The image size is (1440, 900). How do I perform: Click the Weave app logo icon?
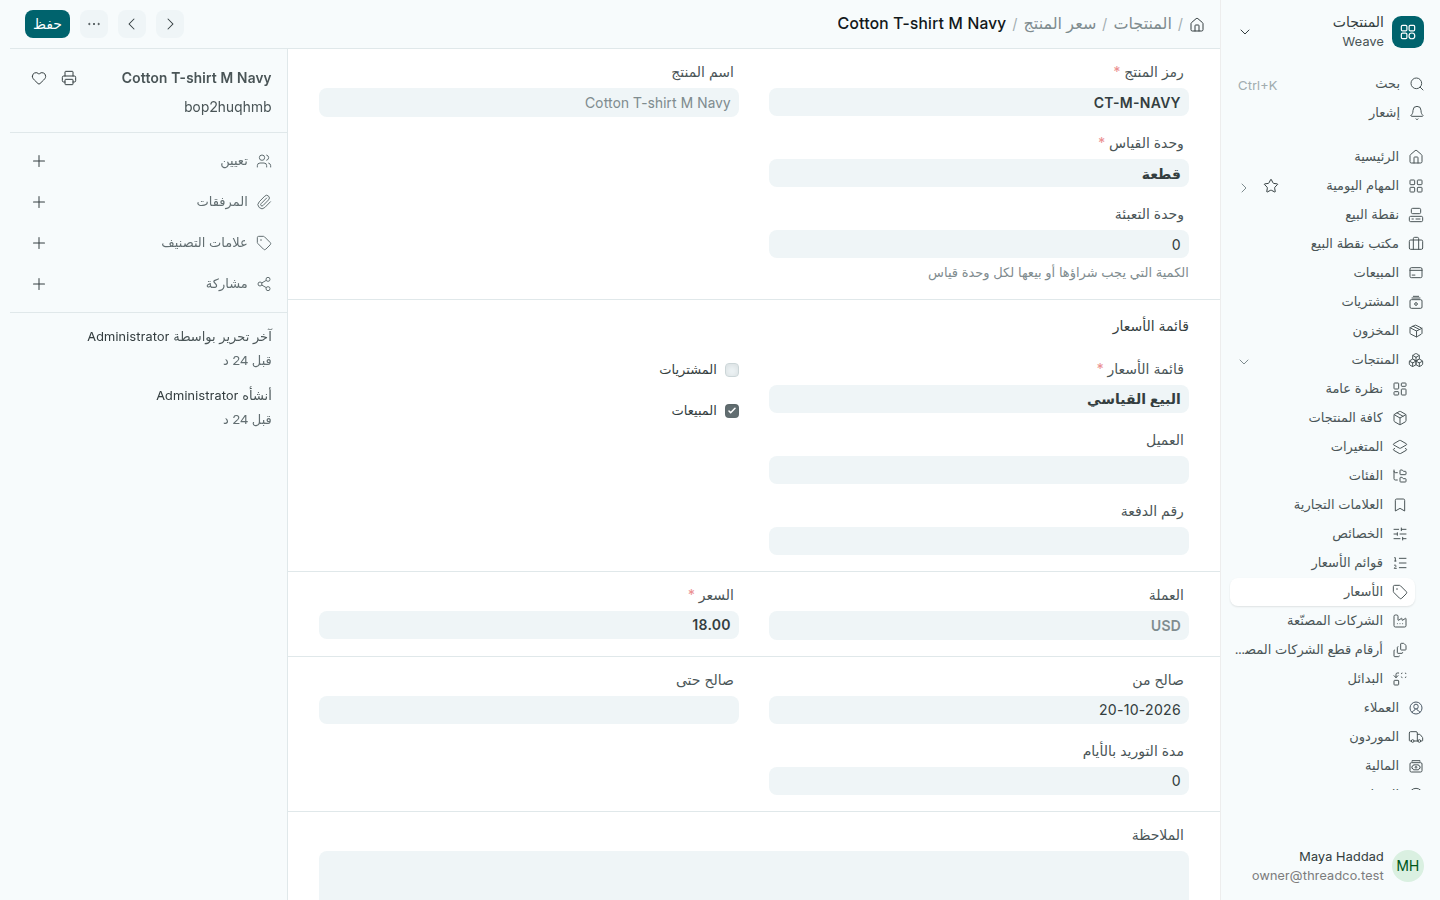(1408, 32)
